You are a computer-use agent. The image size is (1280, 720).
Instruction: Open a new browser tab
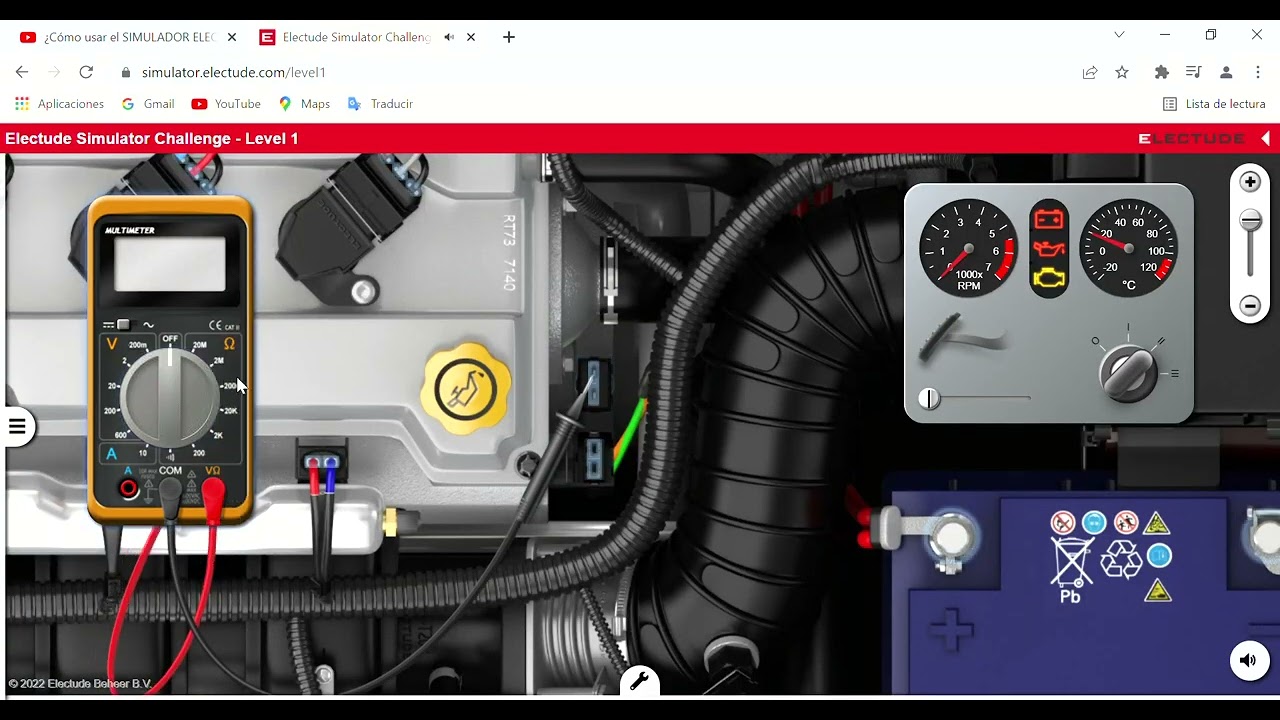509,37
